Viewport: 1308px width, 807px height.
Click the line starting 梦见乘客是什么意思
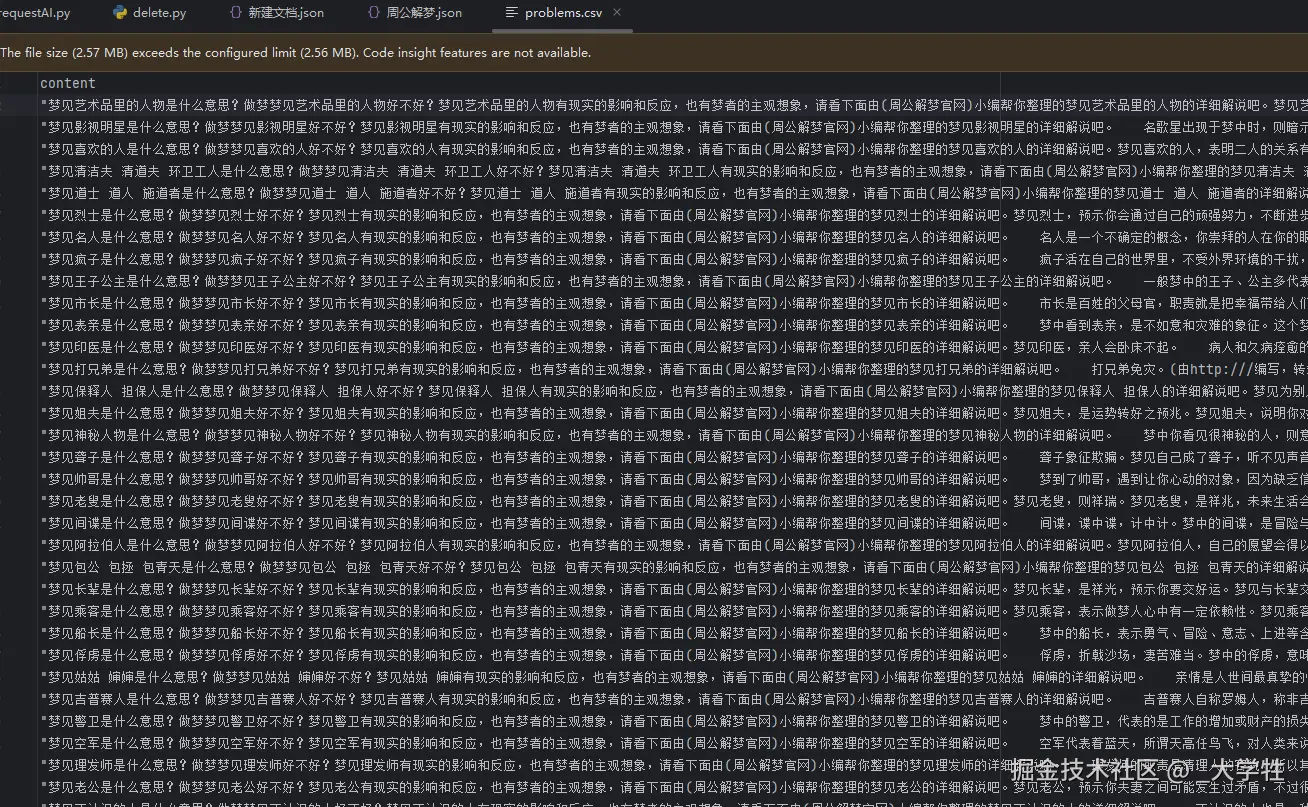674,611
